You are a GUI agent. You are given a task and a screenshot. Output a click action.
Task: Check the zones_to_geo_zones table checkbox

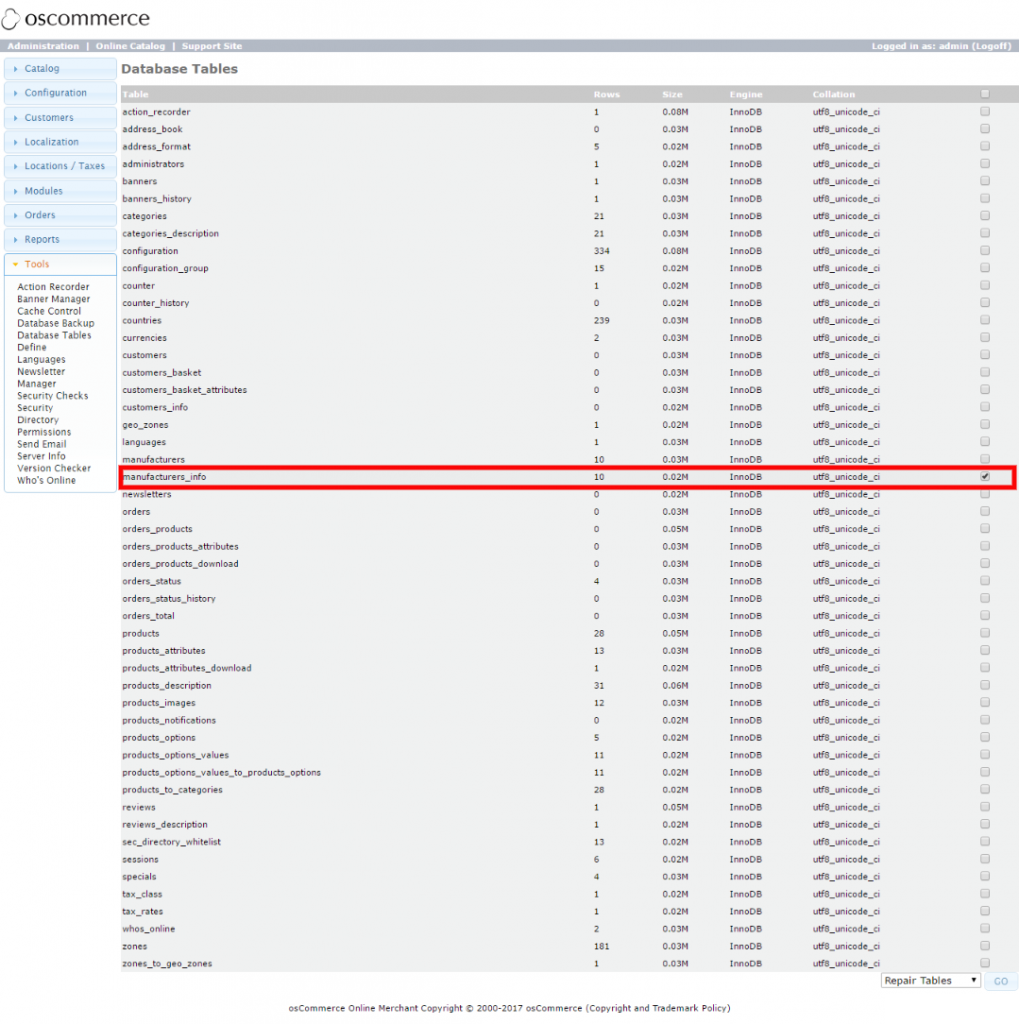click(x=985, y=963)
